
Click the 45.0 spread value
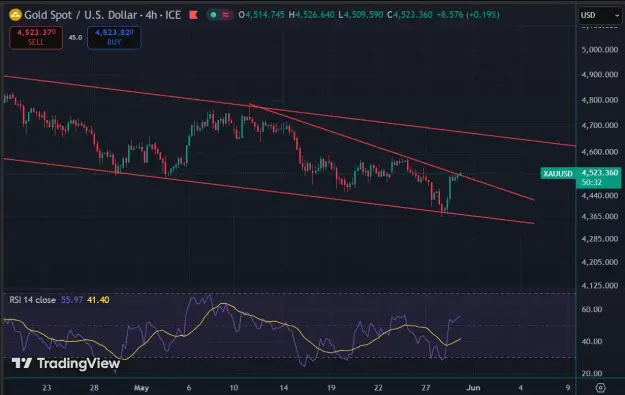pyautogui.click(x=75, y=37)
